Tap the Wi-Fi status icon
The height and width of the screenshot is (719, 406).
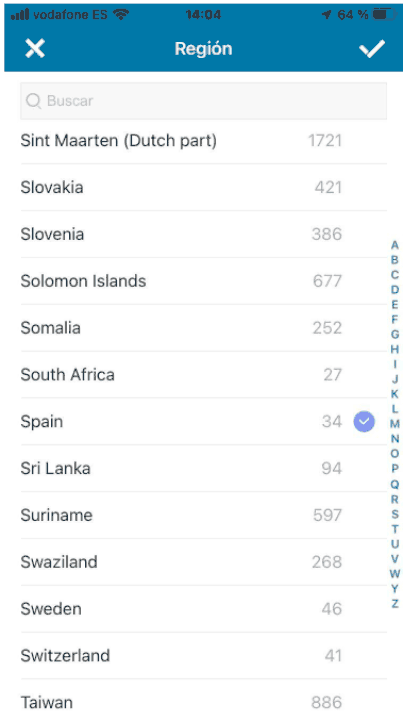[x=121, y=15]
